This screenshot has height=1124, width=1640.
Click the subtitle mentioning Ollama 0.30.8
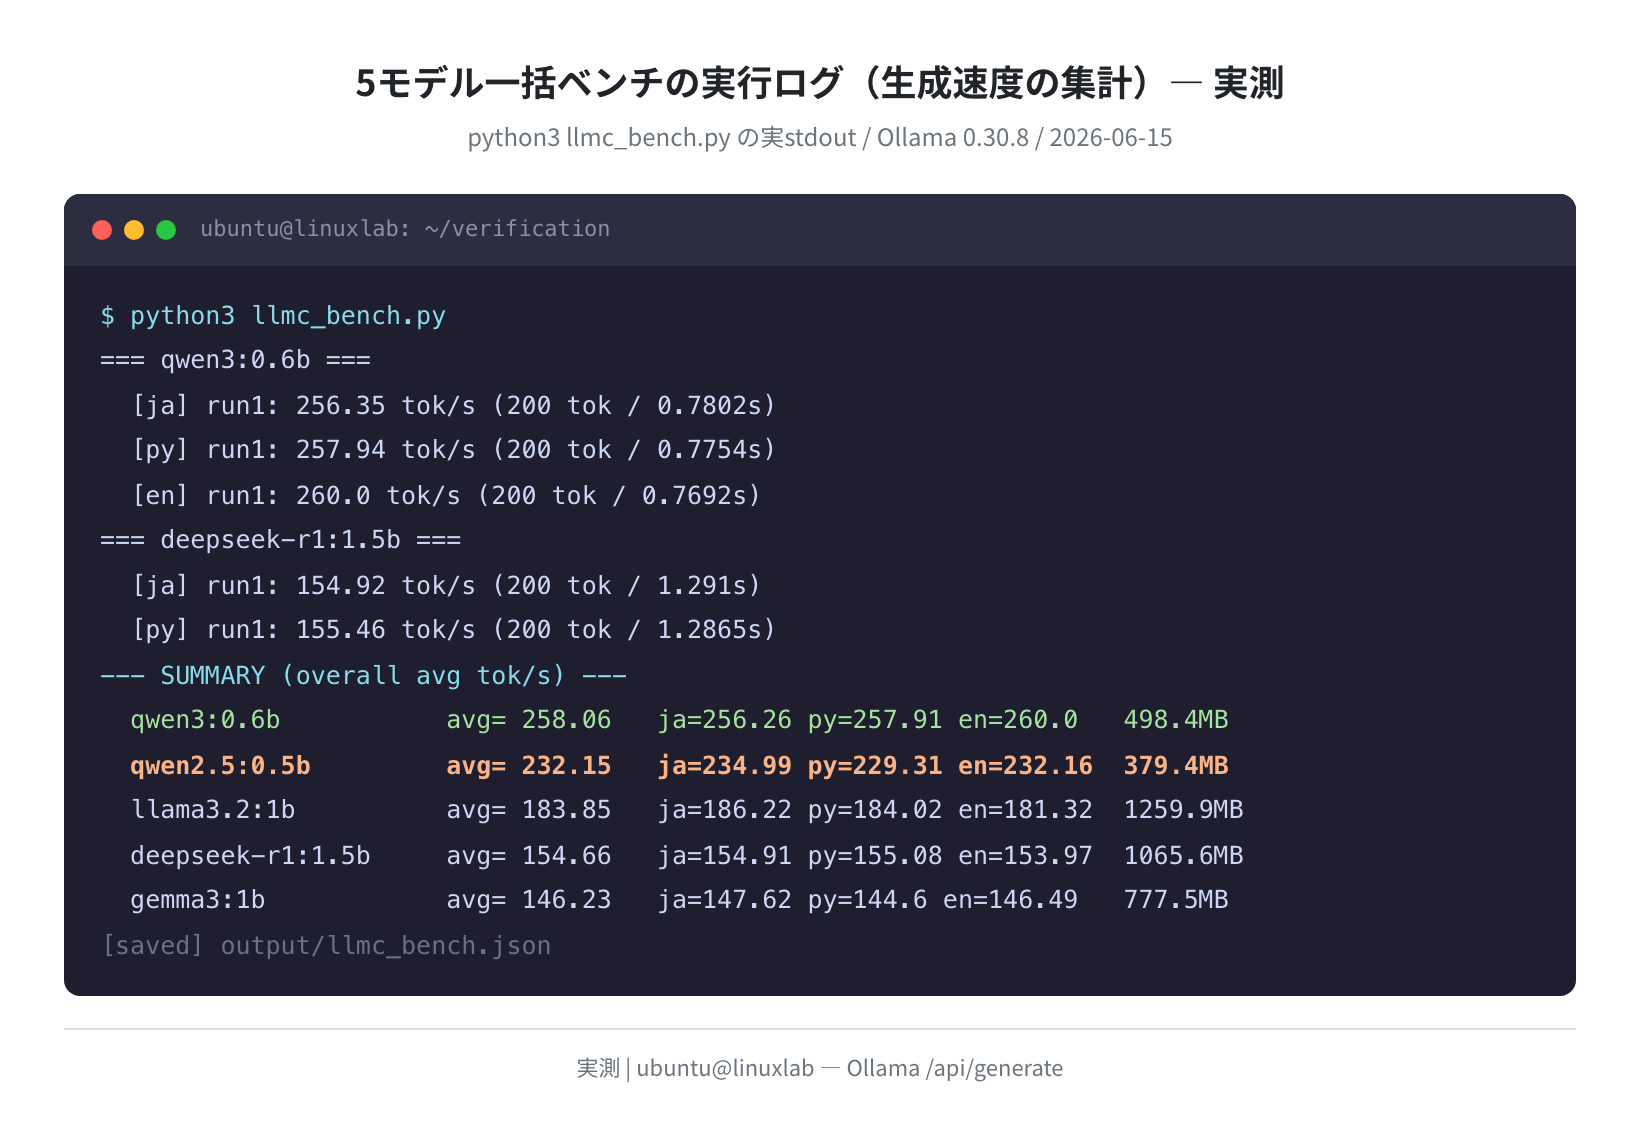click(820, 137)
